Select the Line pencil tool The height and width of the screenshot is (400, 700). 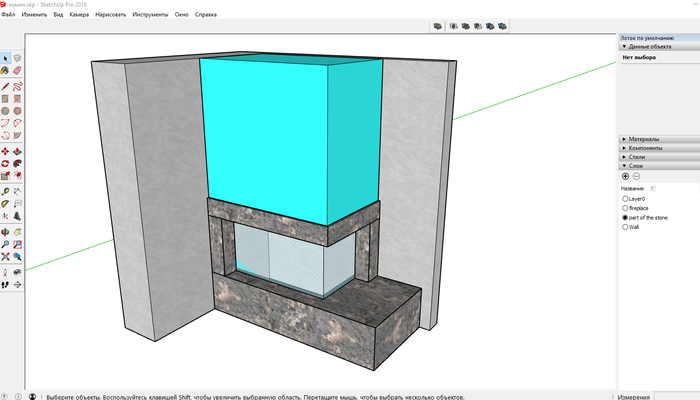point(6,86)
